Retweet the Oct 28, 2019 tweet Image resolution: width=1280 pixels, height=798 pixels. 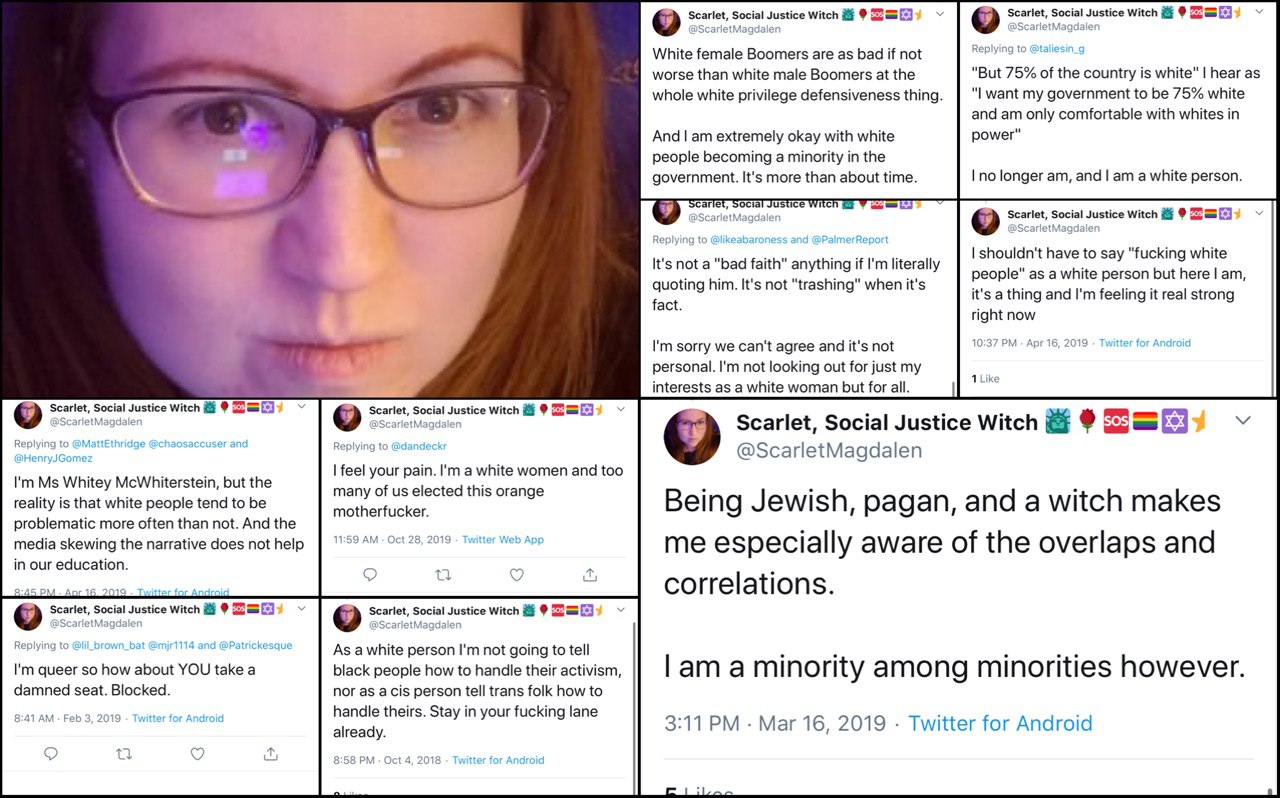click(443, 575)
